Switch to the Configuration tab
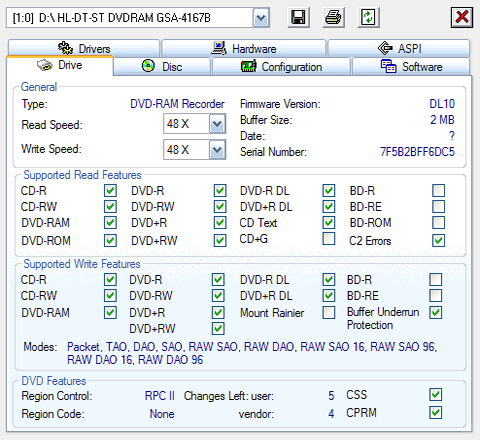Screen dimensions: 480x440 click(x=281, y=67)
